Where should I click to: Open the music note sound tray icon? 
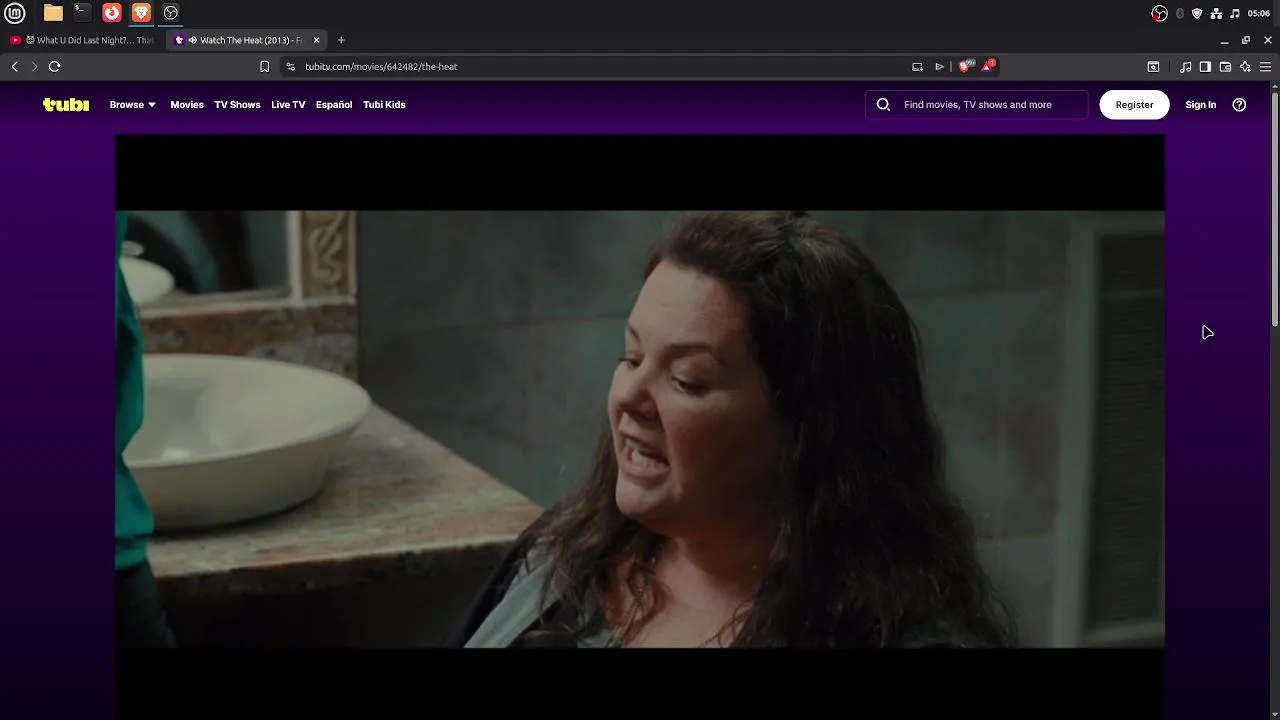point(1234,13)
